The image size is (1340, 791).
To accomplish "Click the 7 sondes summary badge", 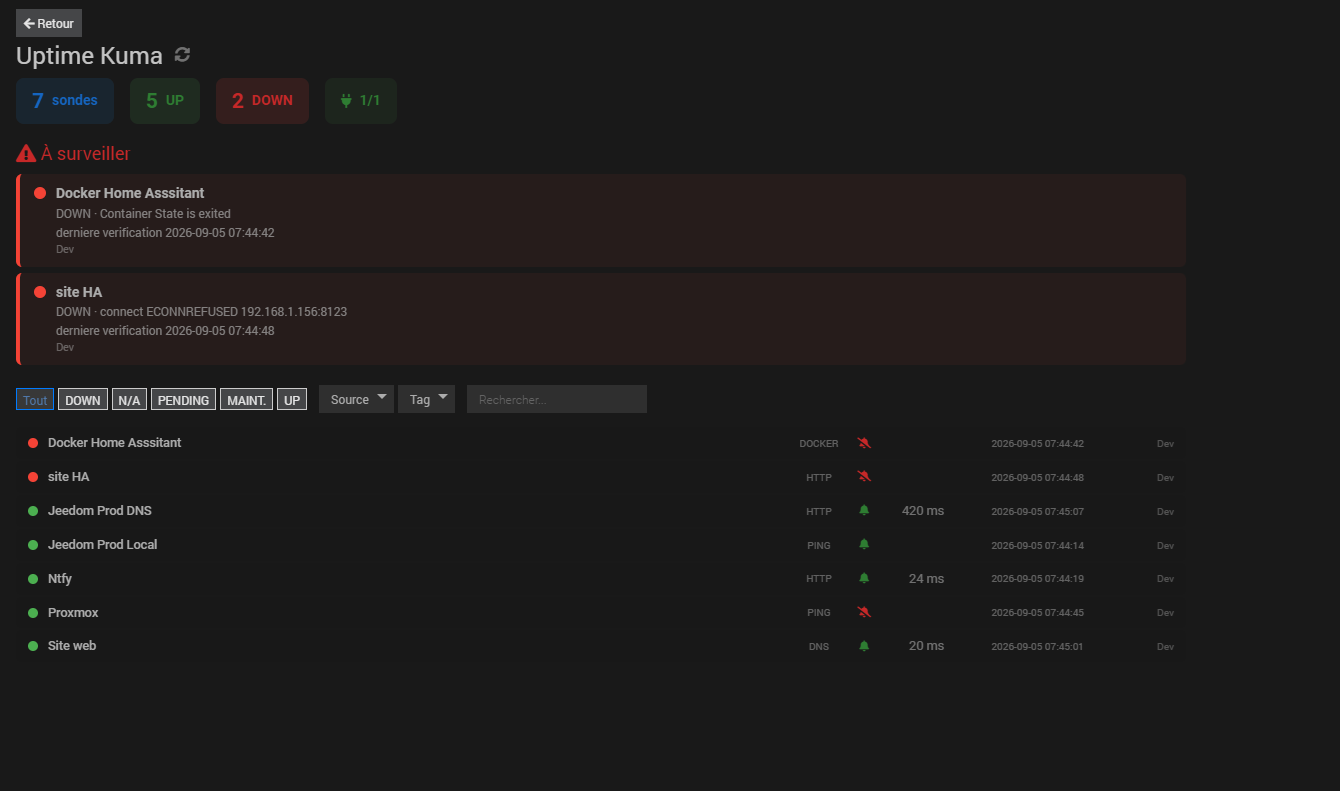I will click(65, 101).
